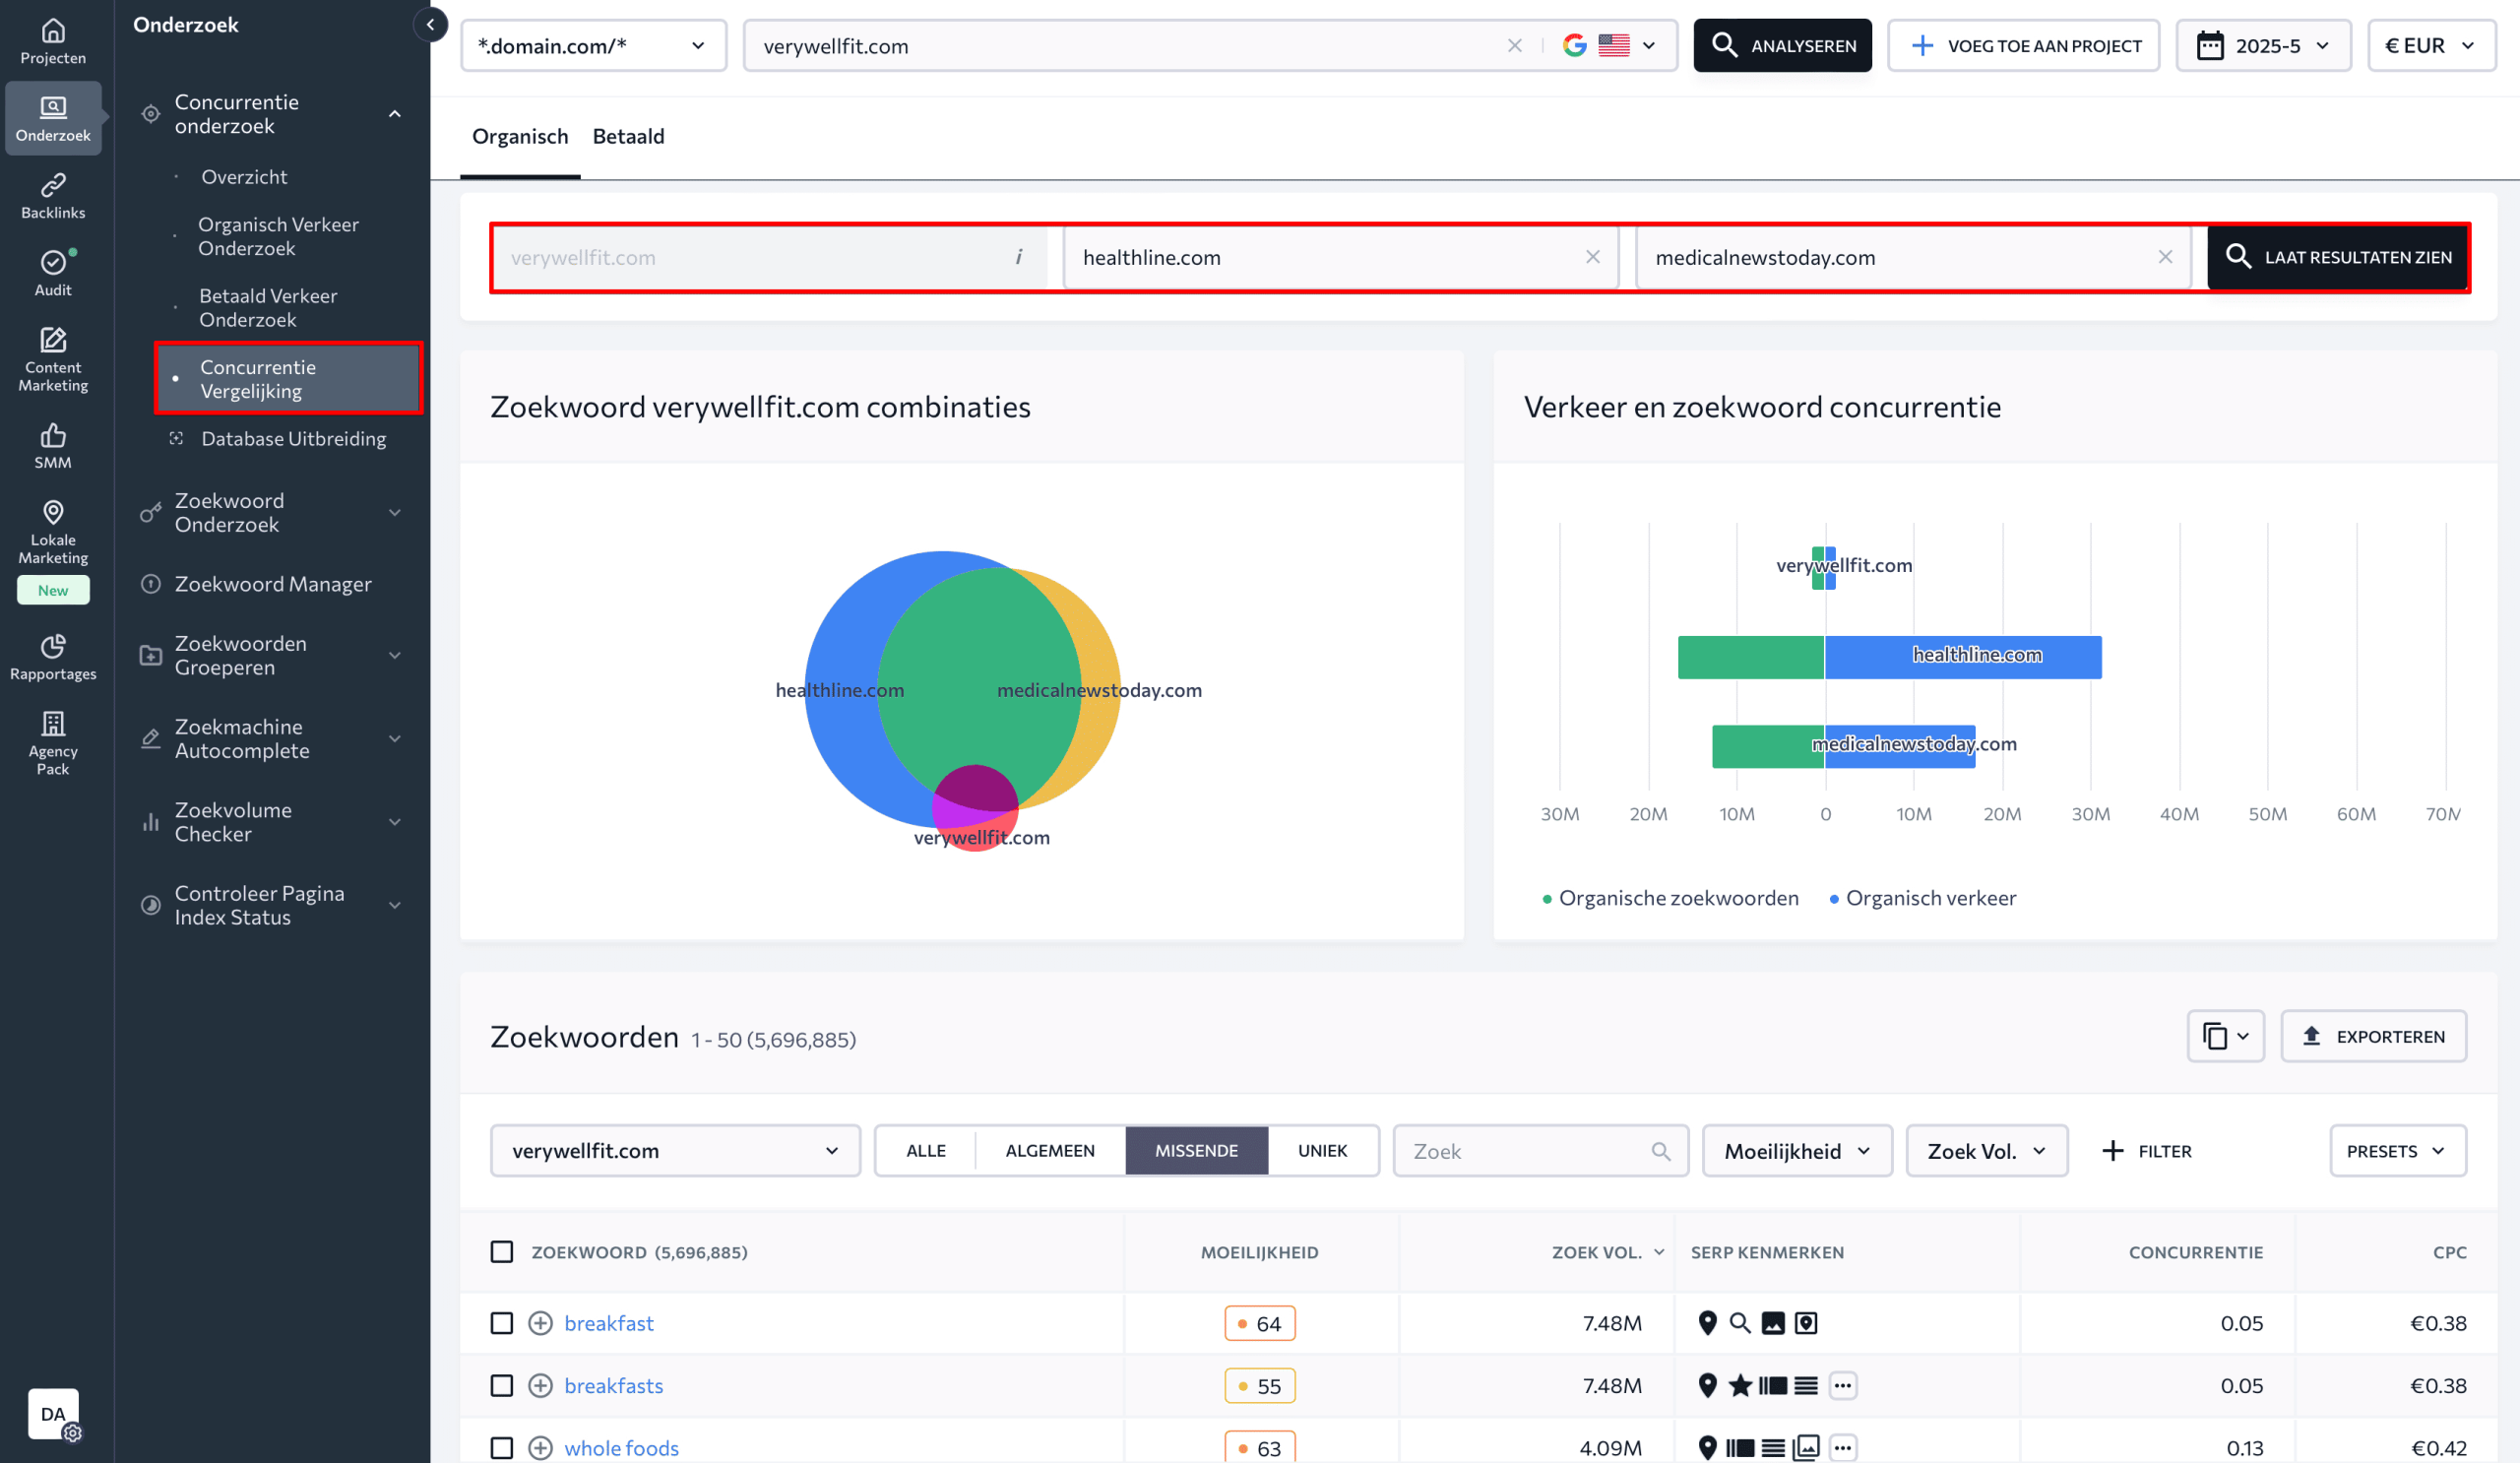The image size is (2520, 1463).
Task: Click the blue healthline.com traffic bar
Action: pyautogui.click(x=1963, y=657)
